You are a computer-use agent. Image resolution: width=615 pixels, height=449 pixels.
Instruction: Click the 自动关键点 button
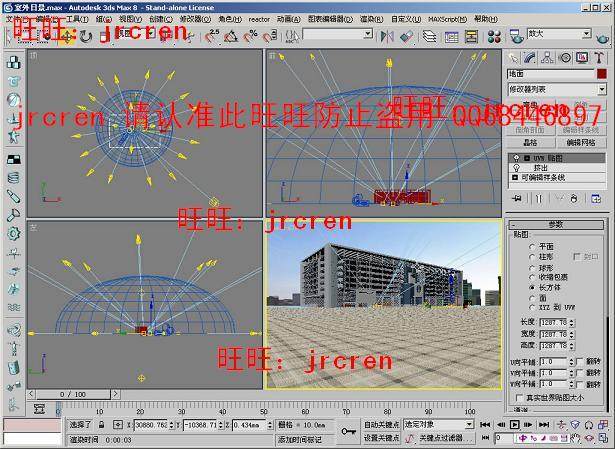(382, 424)
